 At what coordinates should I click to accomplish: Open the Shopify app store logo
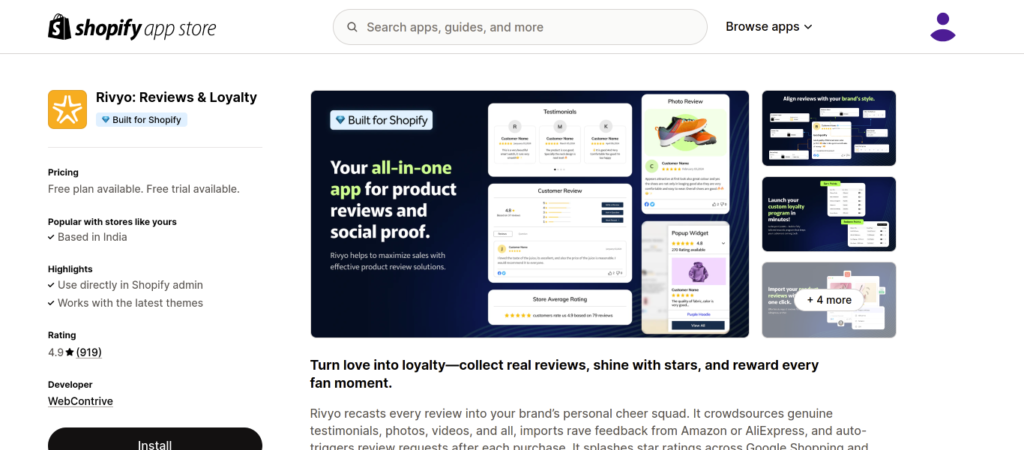pyautogui.click(x=132, y=27)
